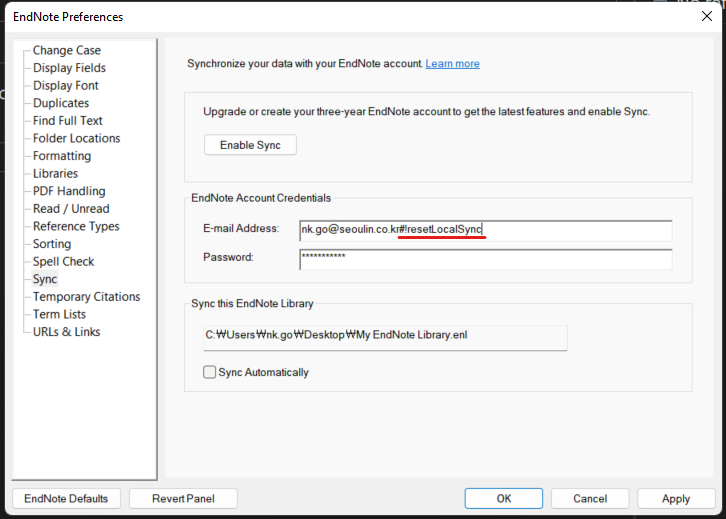Viewport: 726px width, 519px height.
Task: Close the EndNote Preferences dialog
Action: pos(707,16)
